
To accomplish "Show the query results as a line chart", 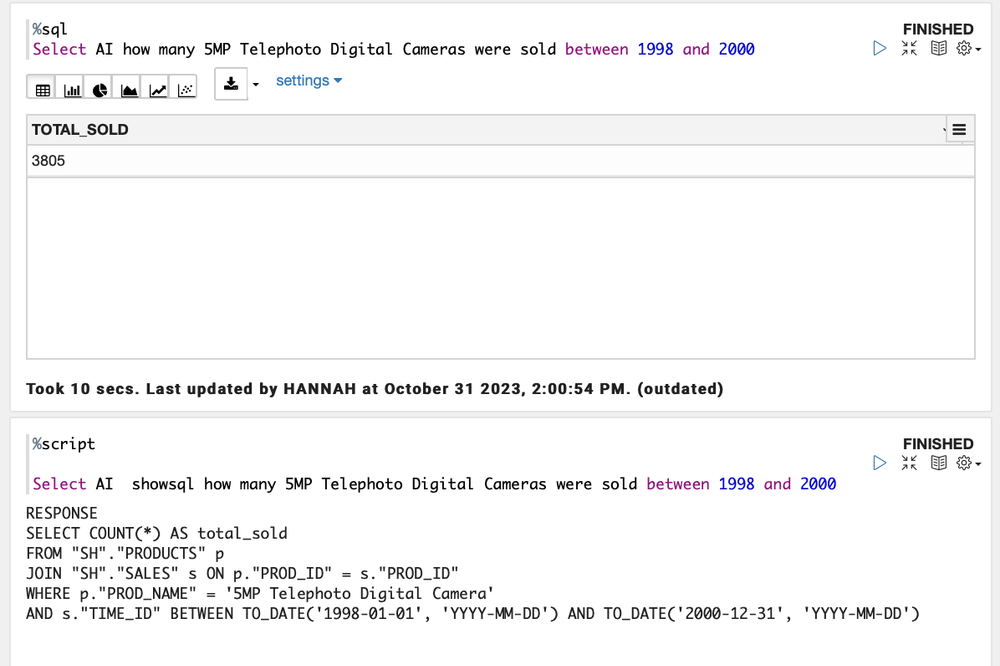I will 156,88.
